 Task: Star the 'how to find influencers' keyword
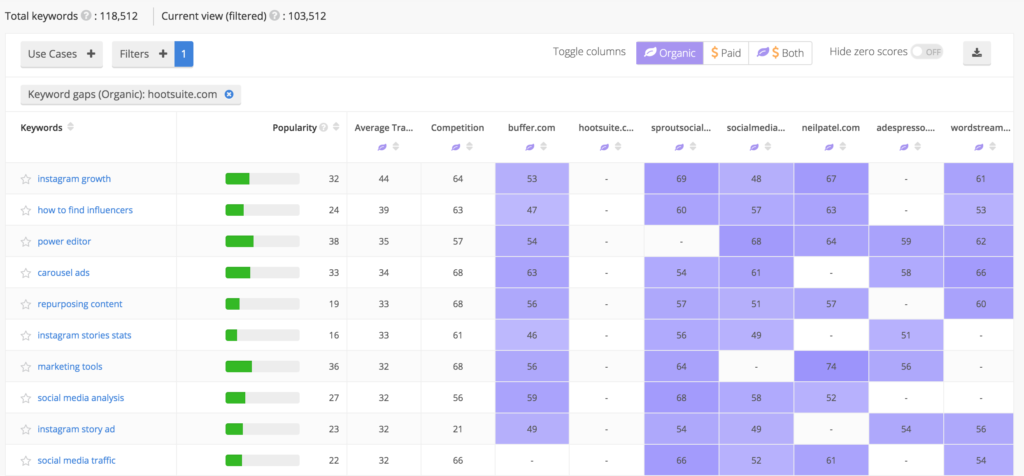tap(25, 210)
